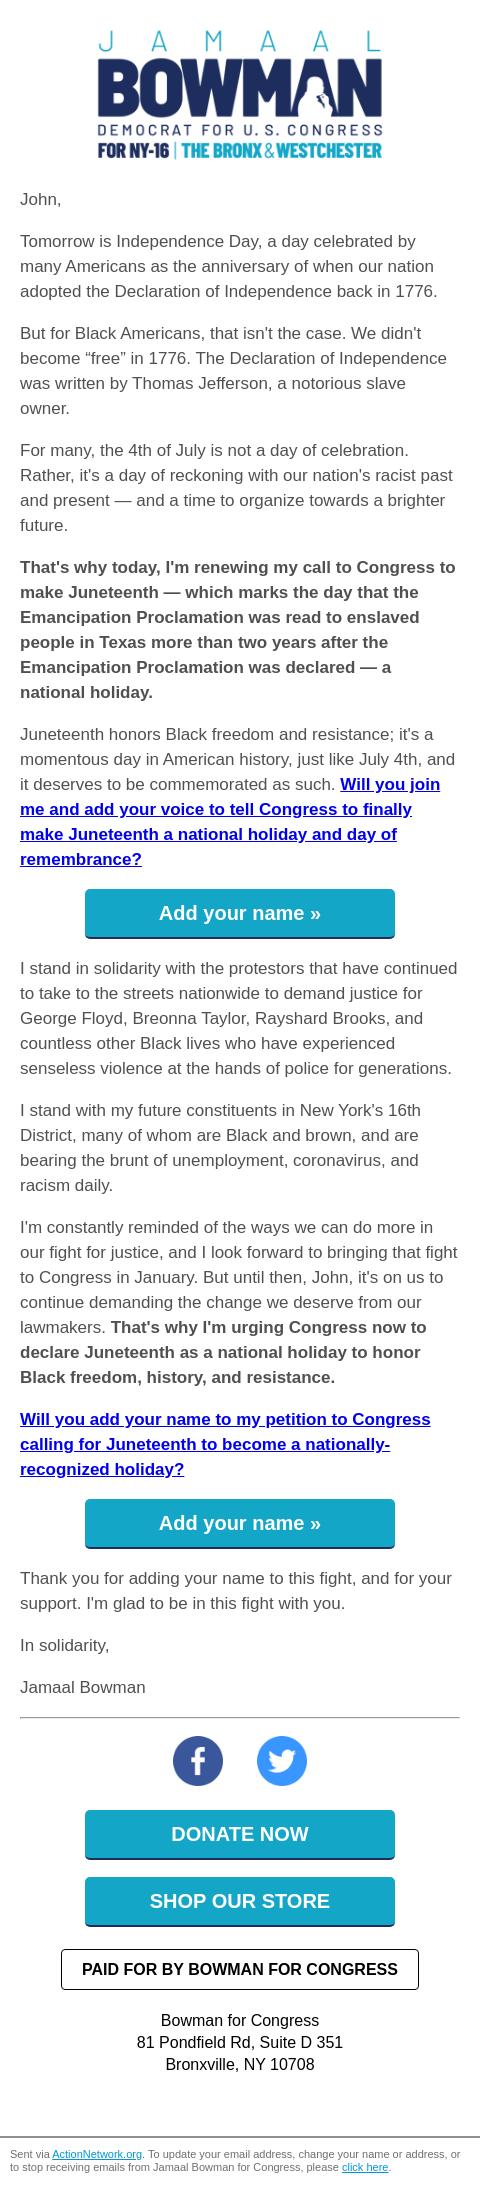Screen dimensions: 480x2203
Task: Click the silhouette figure inside the BOWMAN wordmark
Action: point(321,98)
